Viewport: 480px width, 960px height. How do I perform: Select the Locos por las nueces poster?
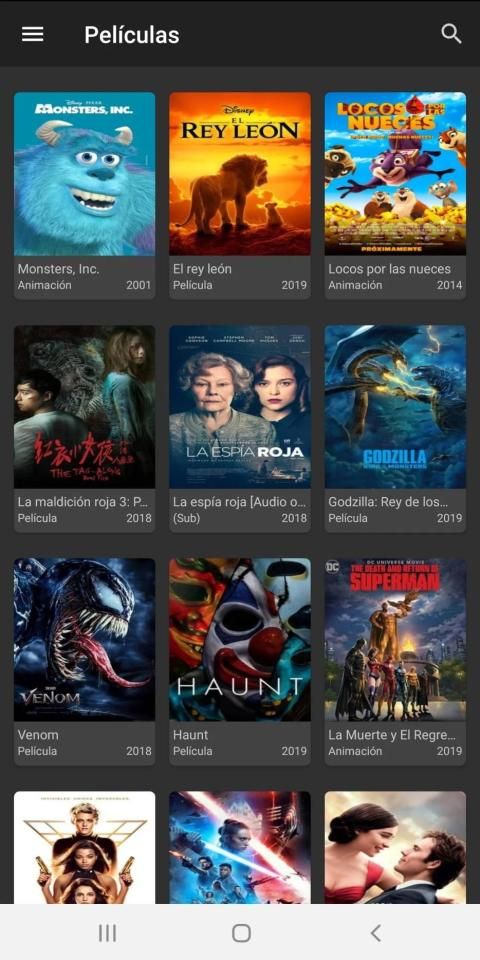tap(396, 174)
